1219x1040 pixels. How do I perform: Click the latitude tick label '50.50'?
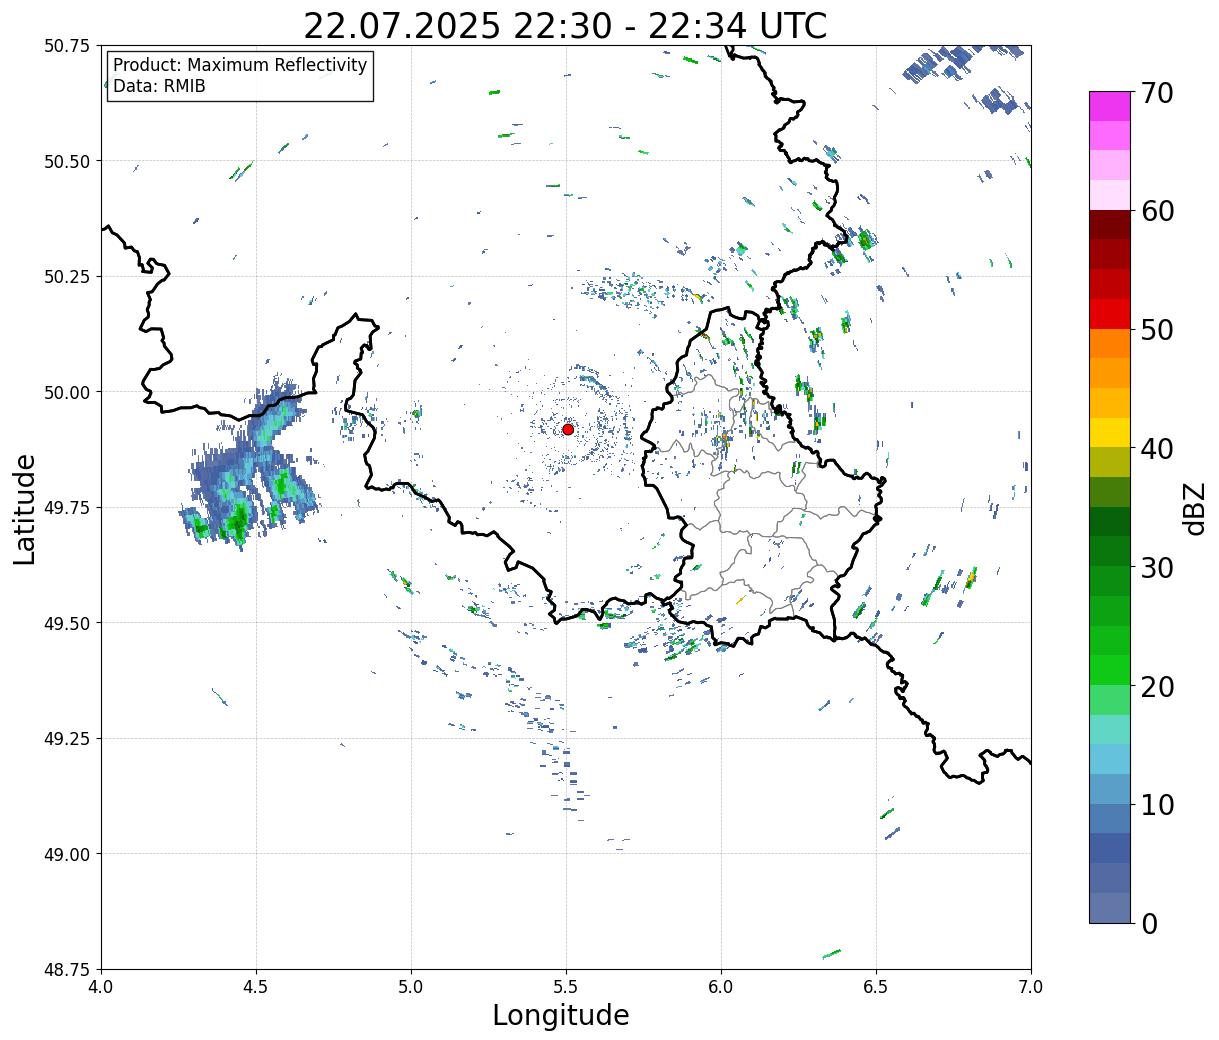[x=67, y=161]
